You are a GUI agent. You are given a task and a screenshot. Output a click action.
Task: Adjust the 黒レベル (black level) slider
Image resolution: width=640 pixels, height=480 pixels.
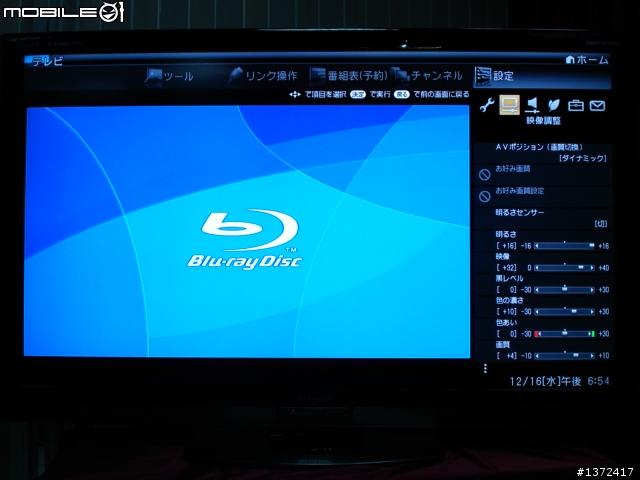[x=564, y=290]
